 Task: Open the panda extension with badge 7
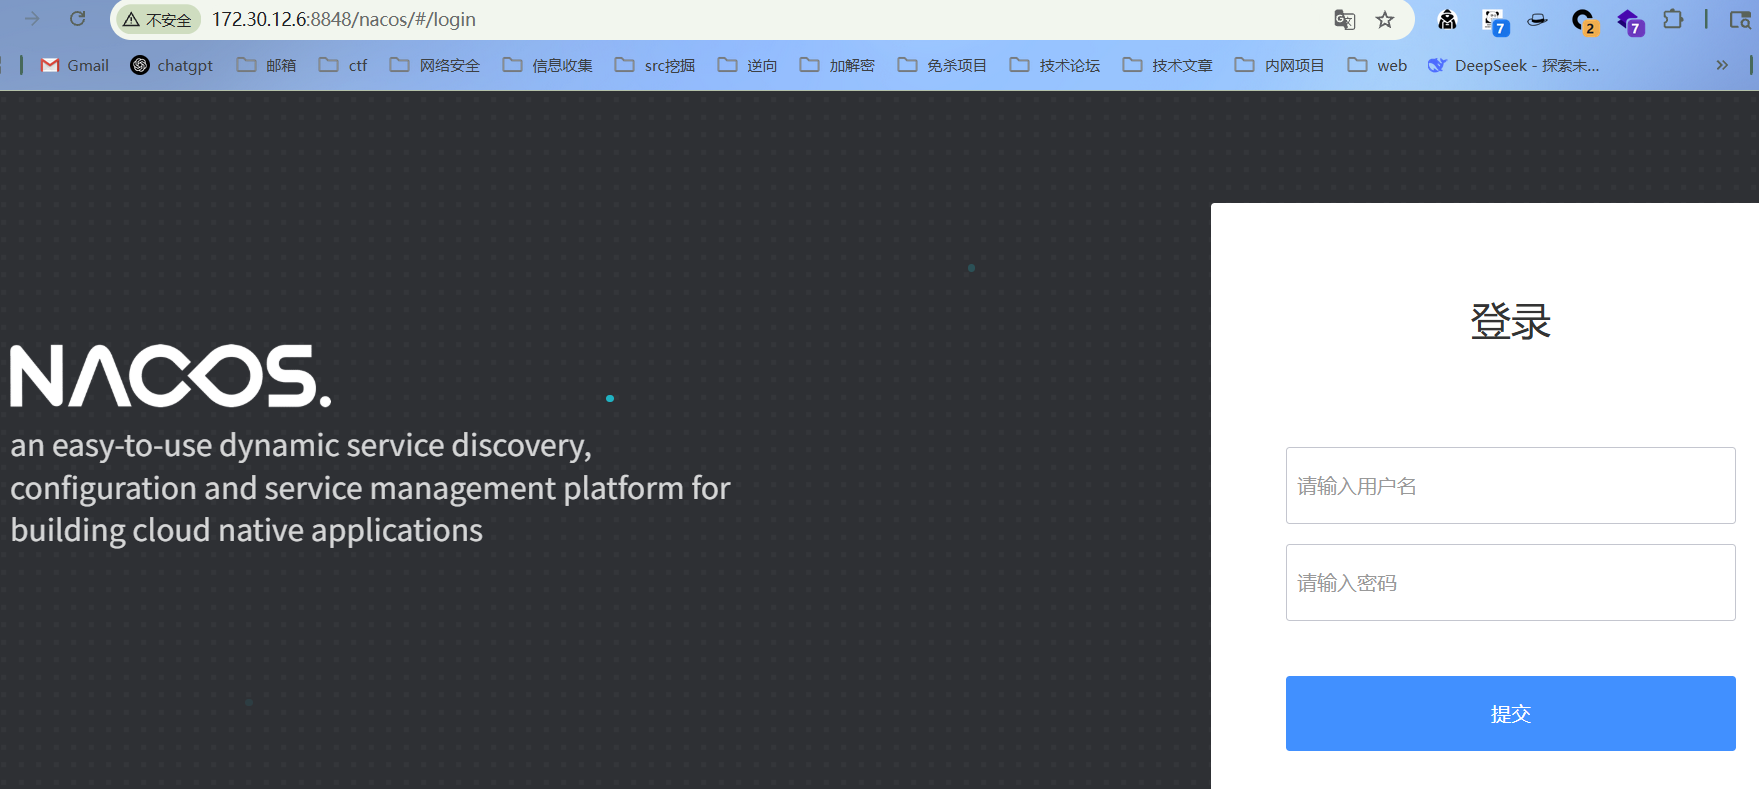click(x=1494, y=21)
